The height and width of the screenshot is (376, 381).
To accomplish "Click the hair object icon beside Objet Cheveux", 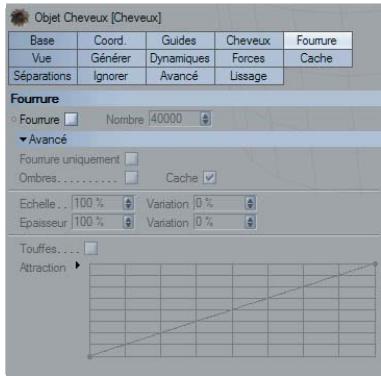I will pos(19,18).
